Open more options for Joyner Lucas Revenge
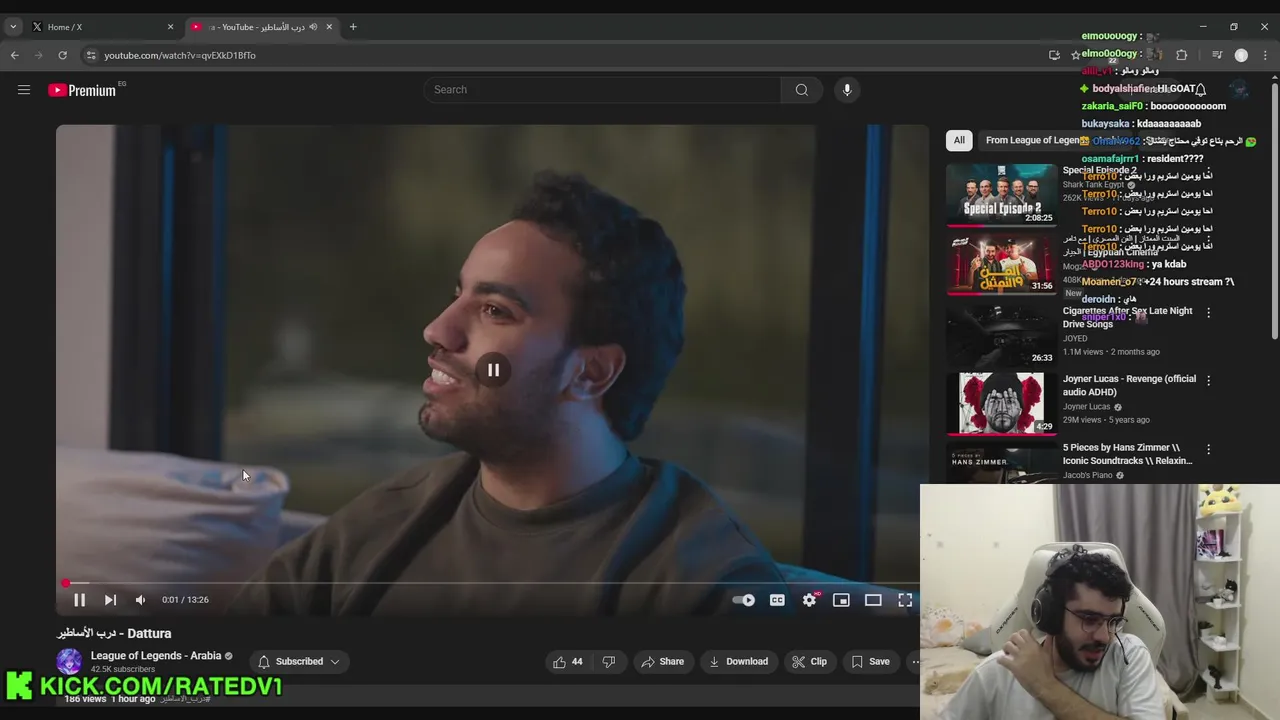The width and height of the screenshot is (1280, 720). [1208, 381]
